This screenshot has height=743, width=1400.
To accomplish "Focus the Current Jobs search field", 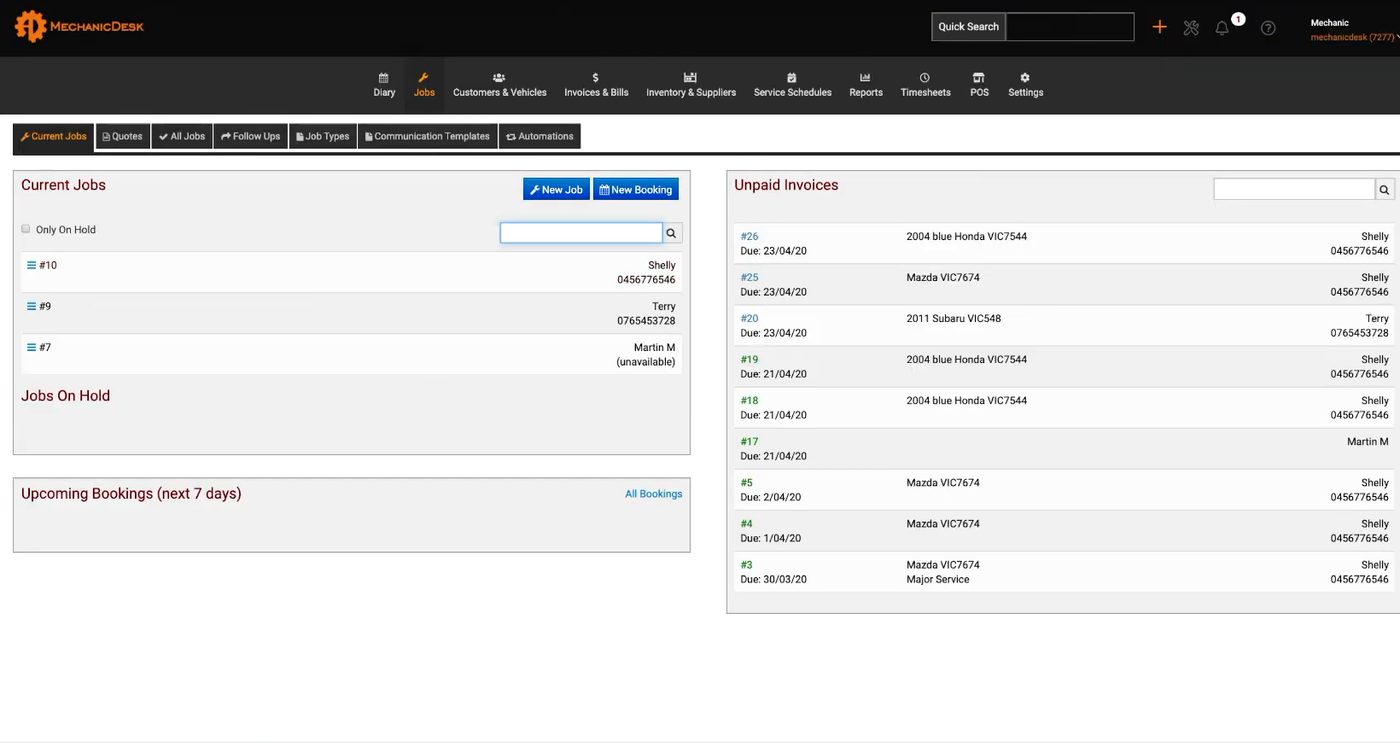I will pos(581,233).
